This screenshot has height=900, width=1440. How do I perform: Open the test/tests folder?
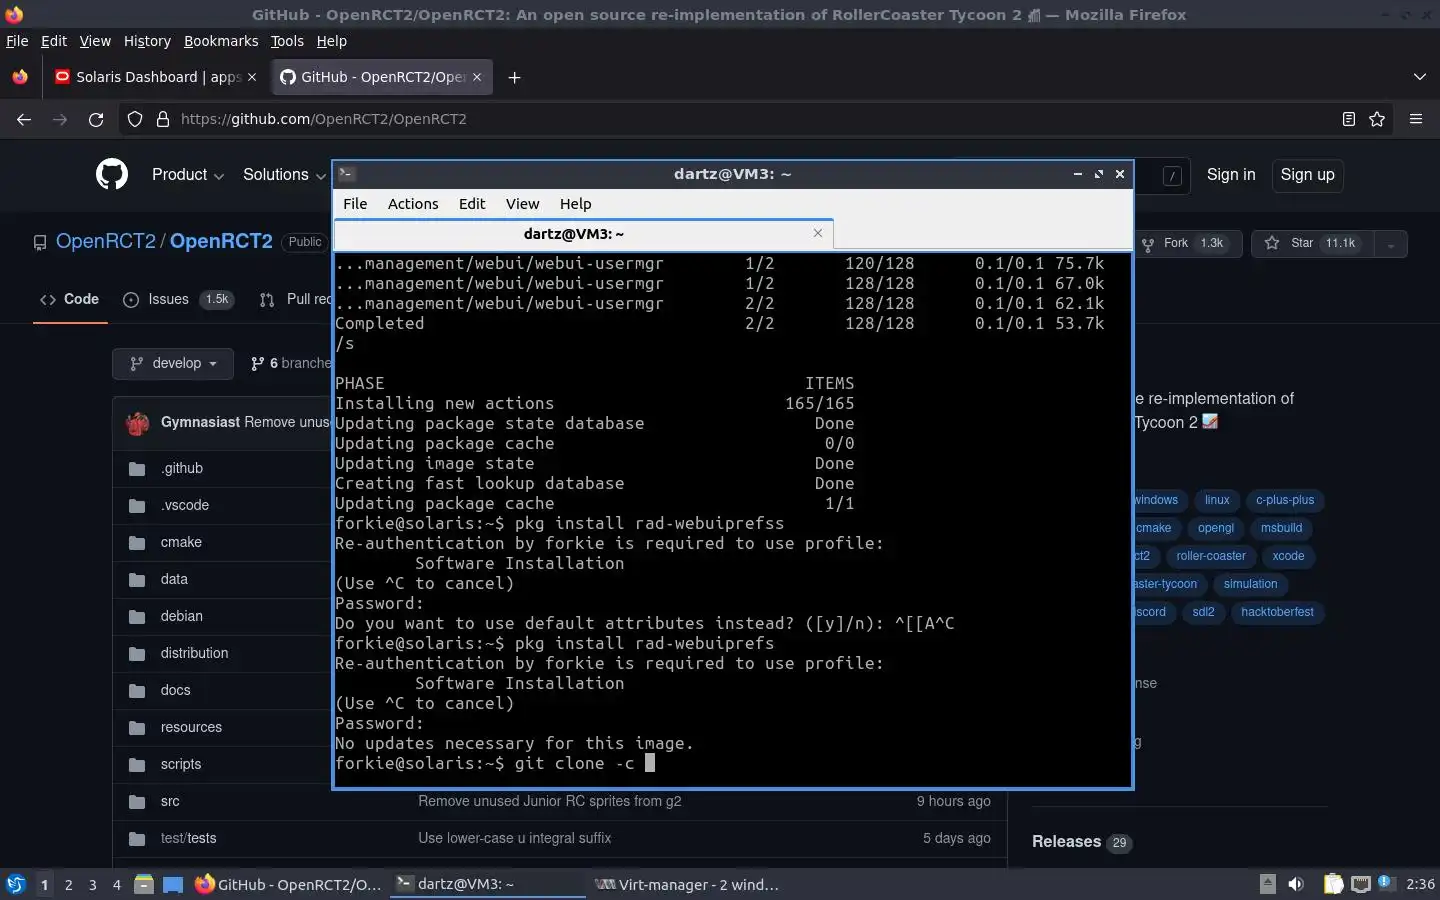click(188, 838)
